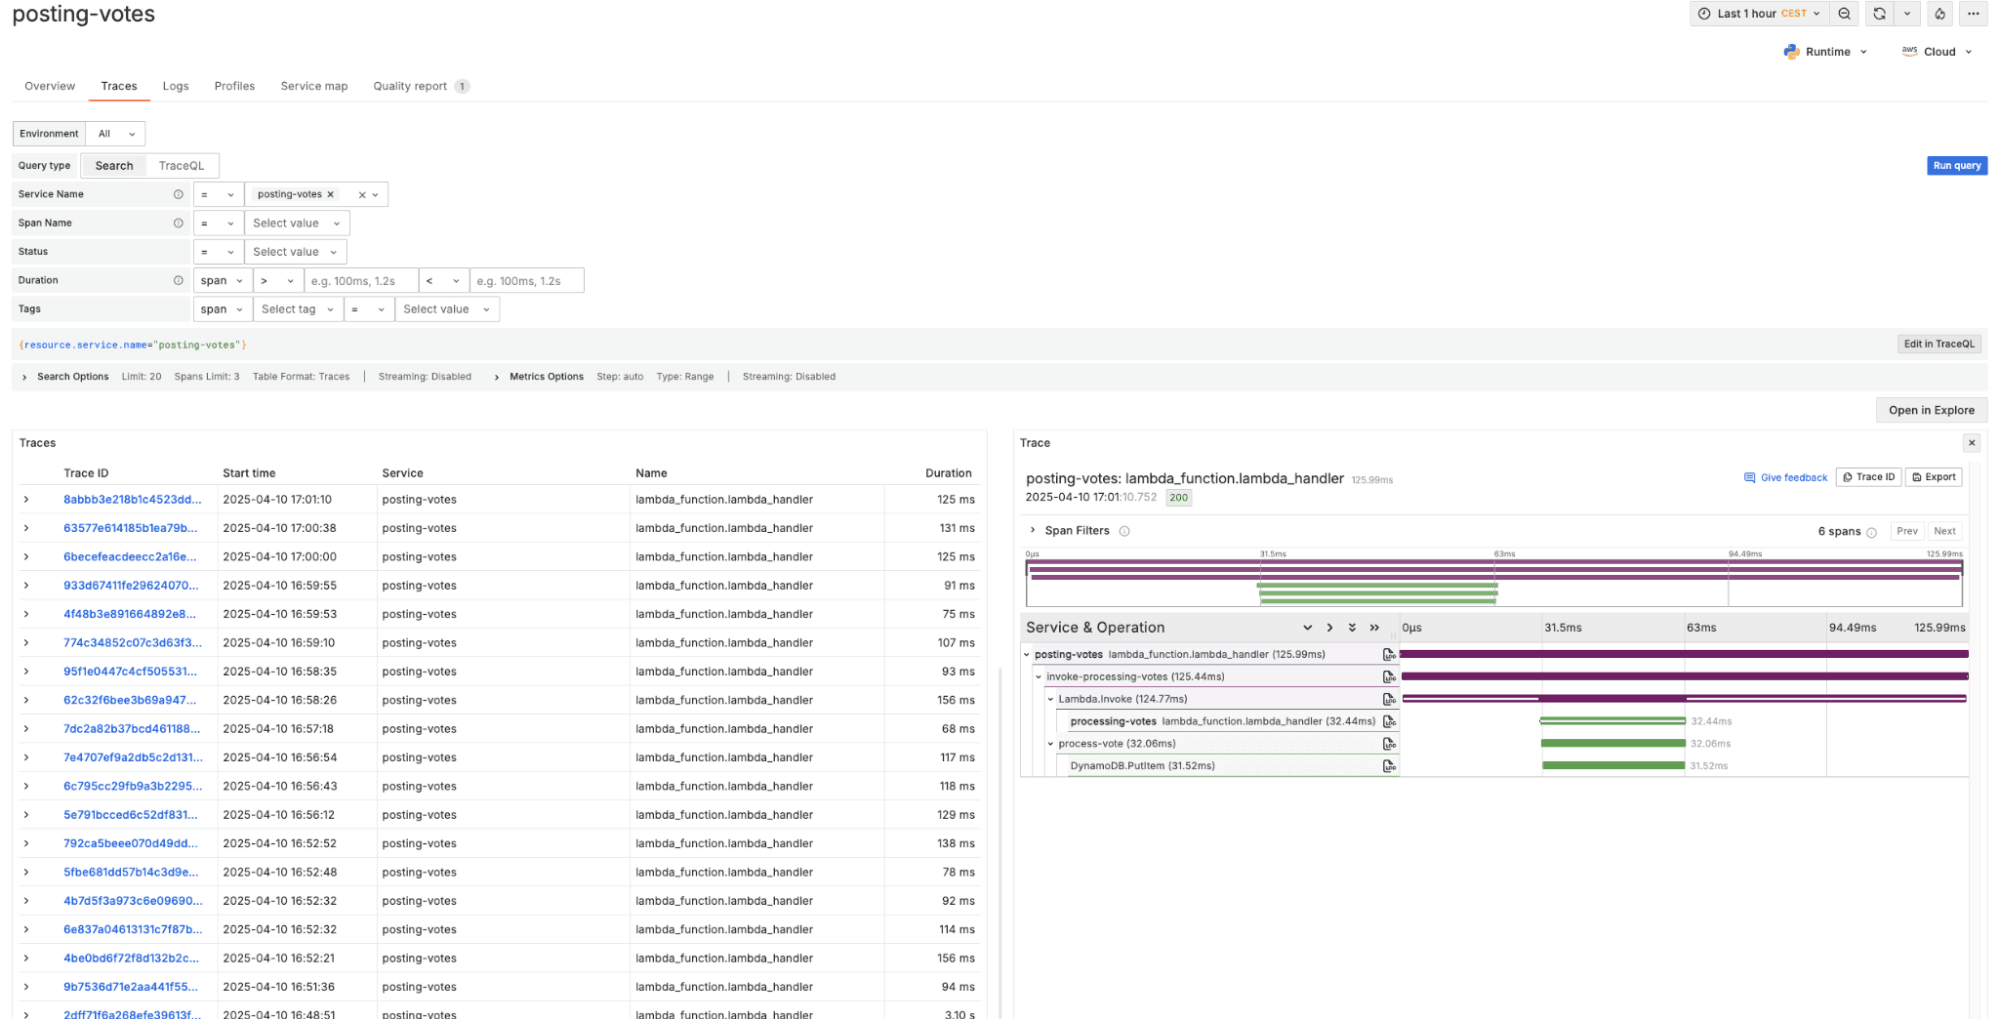Viewport: 1999px width, 1020px height.
Task: Copy the Trace ID using its button
Action: pos(1868,477)
